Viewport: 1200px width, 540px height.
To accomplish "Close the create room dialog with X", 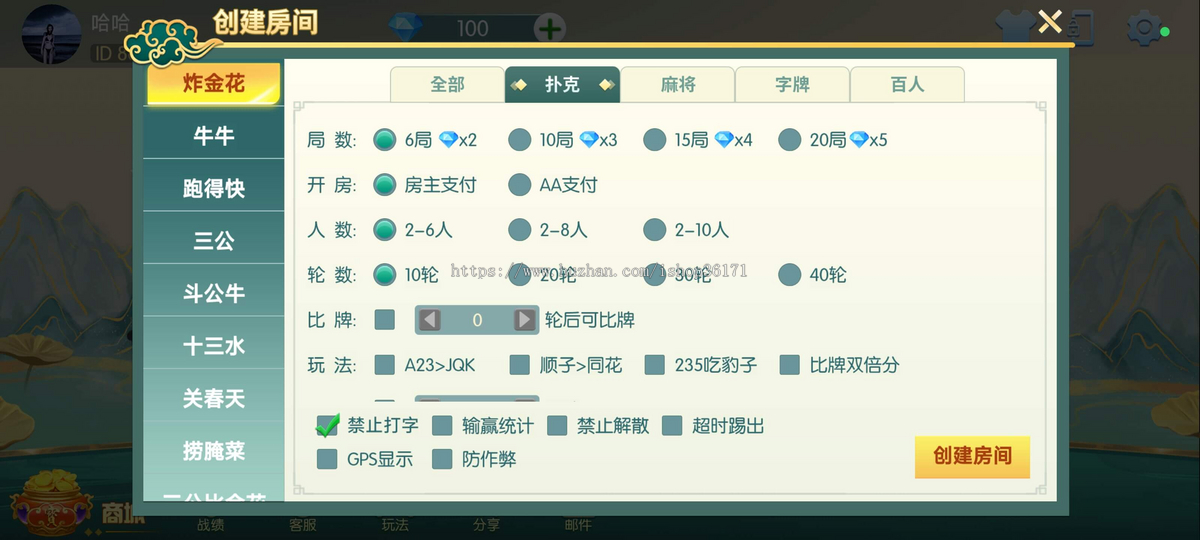I will (x=1049, y=21).
